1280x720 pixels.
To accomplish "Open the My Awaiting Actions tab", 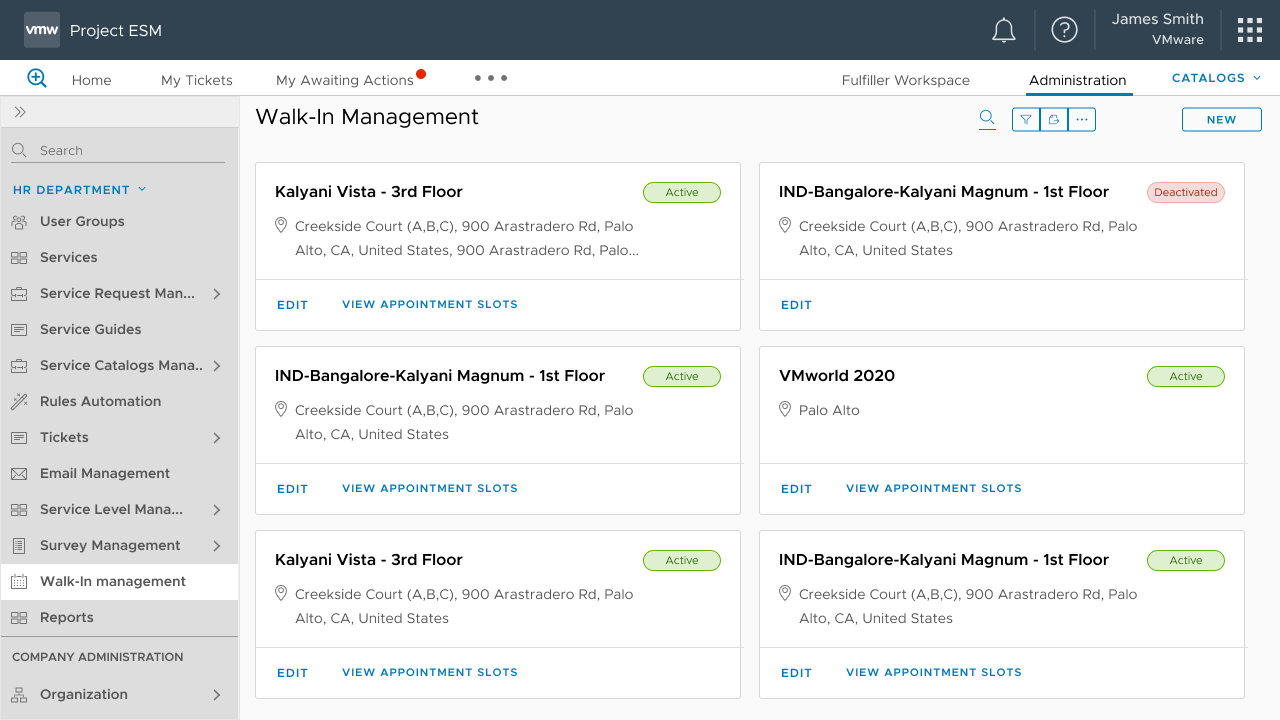I will click(x=345, y=80).
